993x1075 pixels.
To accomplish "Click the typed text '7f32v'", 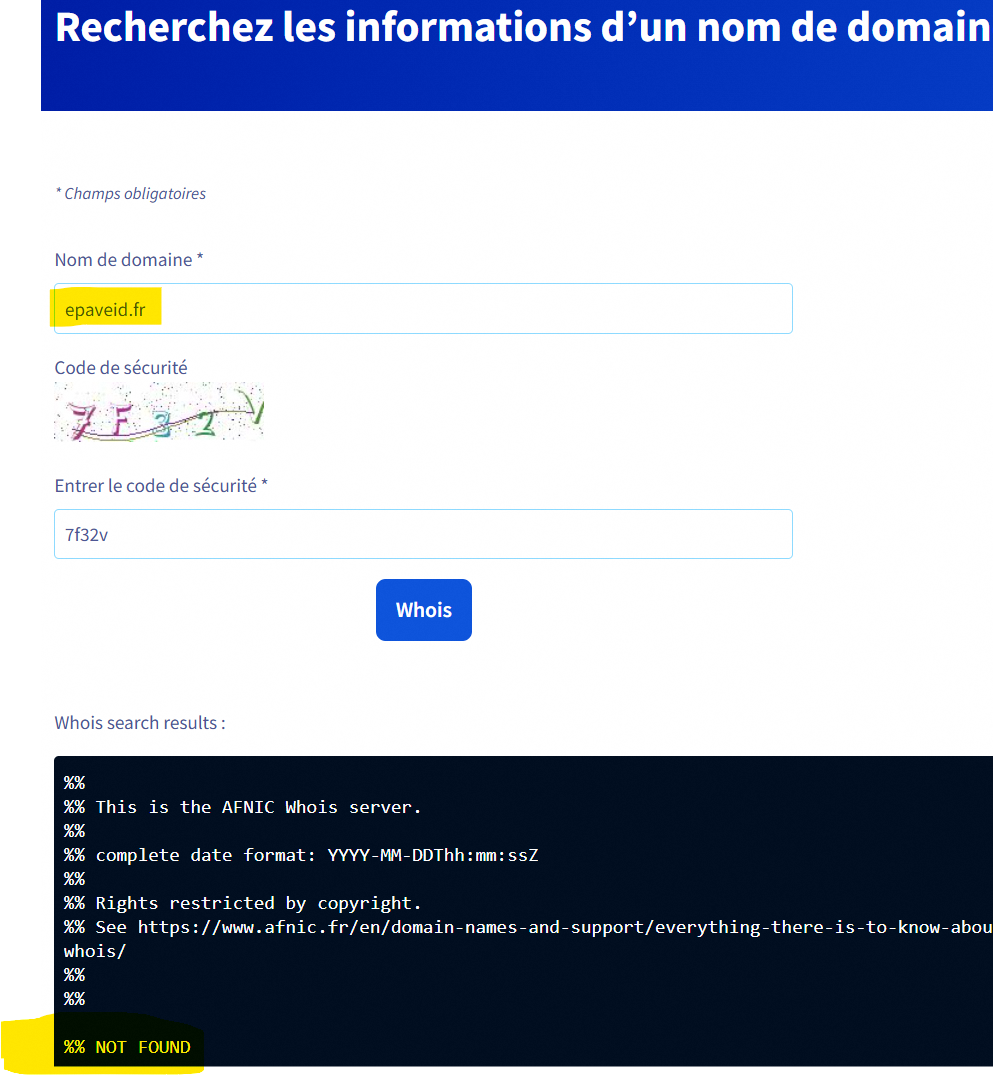I will [87, 535].
